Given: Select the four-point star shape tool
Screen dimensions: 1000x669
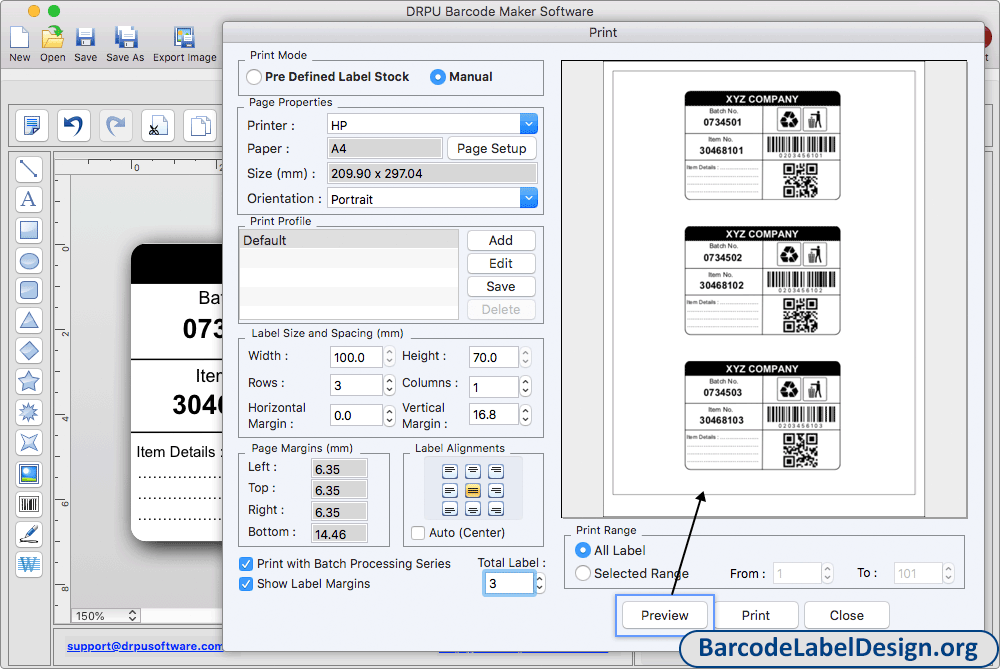Looking at the screenshot, I should tap(29, 443).
